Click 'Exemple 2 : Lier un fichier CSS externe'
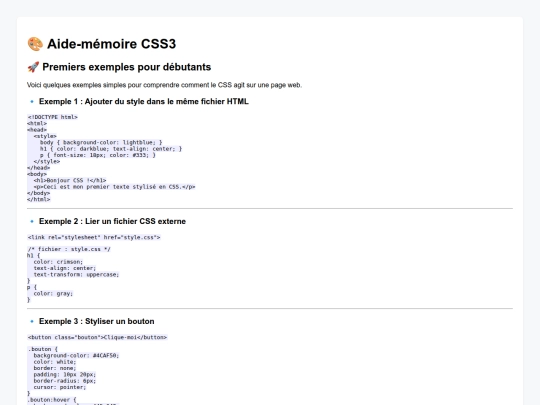Screen dimensions: 540x405 [x=112, y=221]
